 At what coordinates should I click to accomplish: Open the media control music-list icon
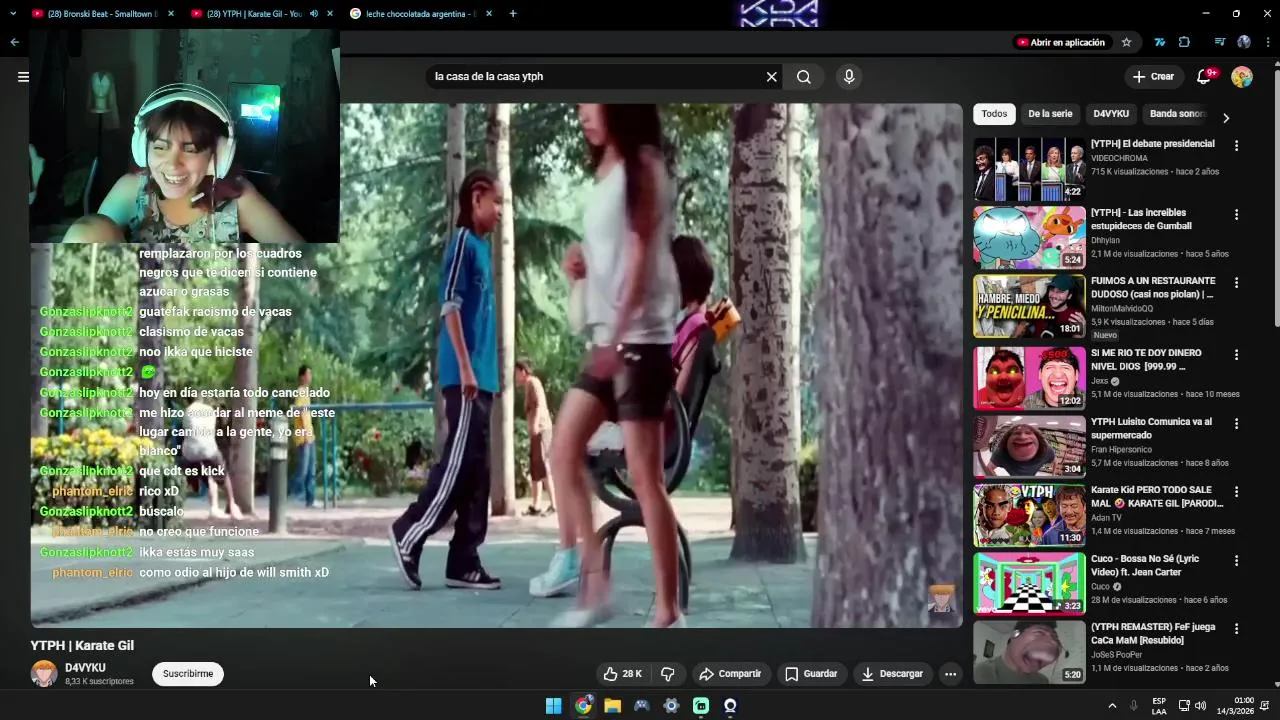click(x=1220, y=42)
